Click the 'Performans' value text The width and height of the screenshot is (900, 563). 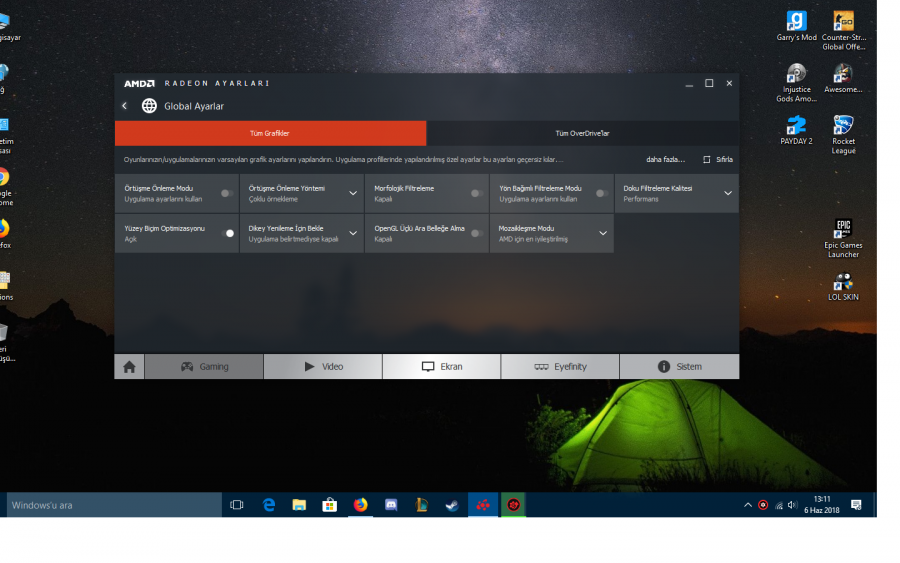point(641,199)
